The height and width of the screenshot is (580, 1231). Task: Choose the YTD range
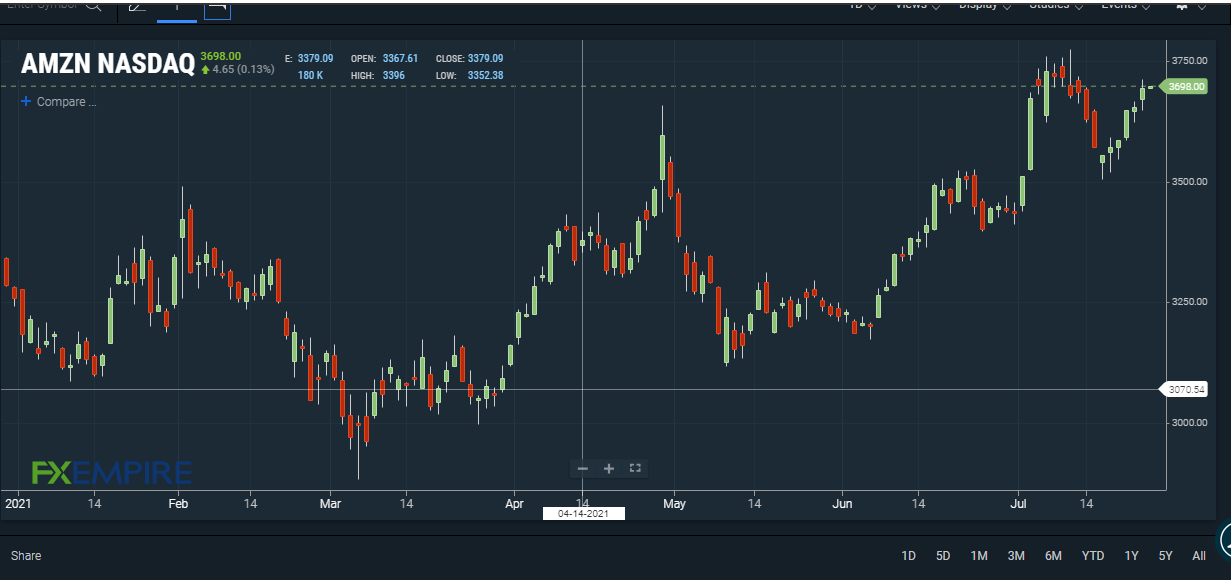point(1093,555)
